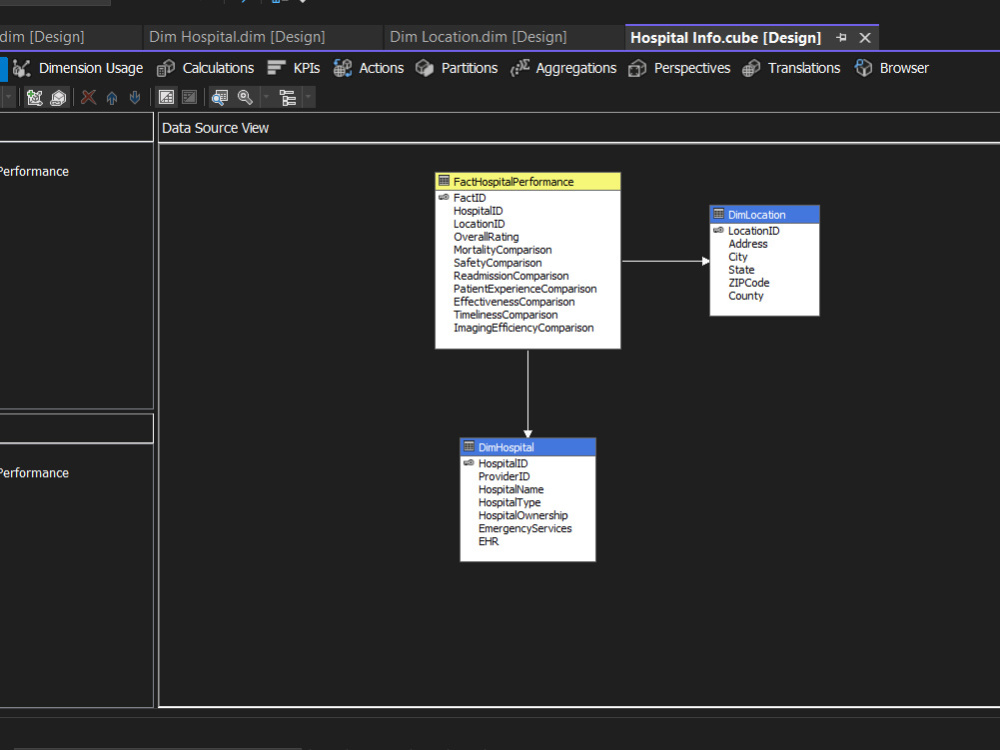Close the Hospital Info.cube tab
The image size is (1000, 750).
[x=865, y=38]
